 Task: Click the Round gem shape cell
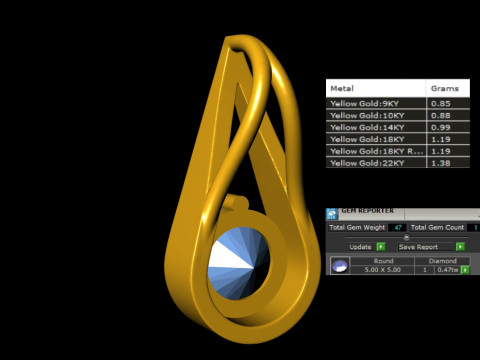click(383, 261)
